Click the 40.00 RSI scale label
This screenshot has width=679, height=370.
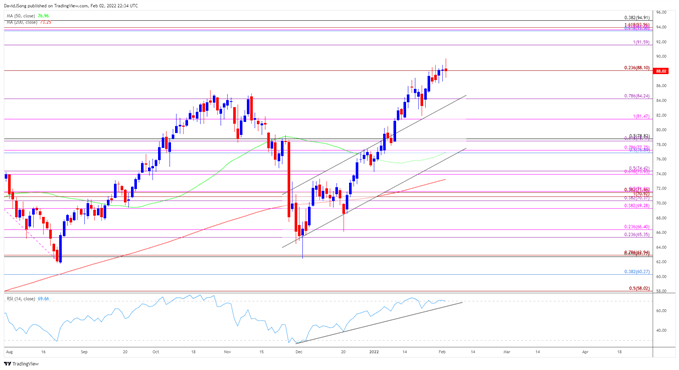[661, 330]
